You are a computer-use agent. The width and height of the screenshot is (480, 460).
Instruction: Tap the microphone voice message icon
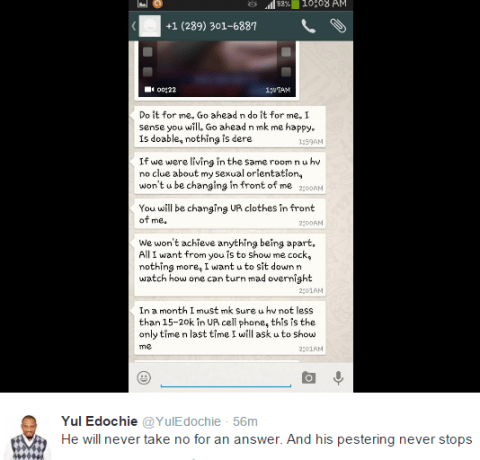pos(338,377)
